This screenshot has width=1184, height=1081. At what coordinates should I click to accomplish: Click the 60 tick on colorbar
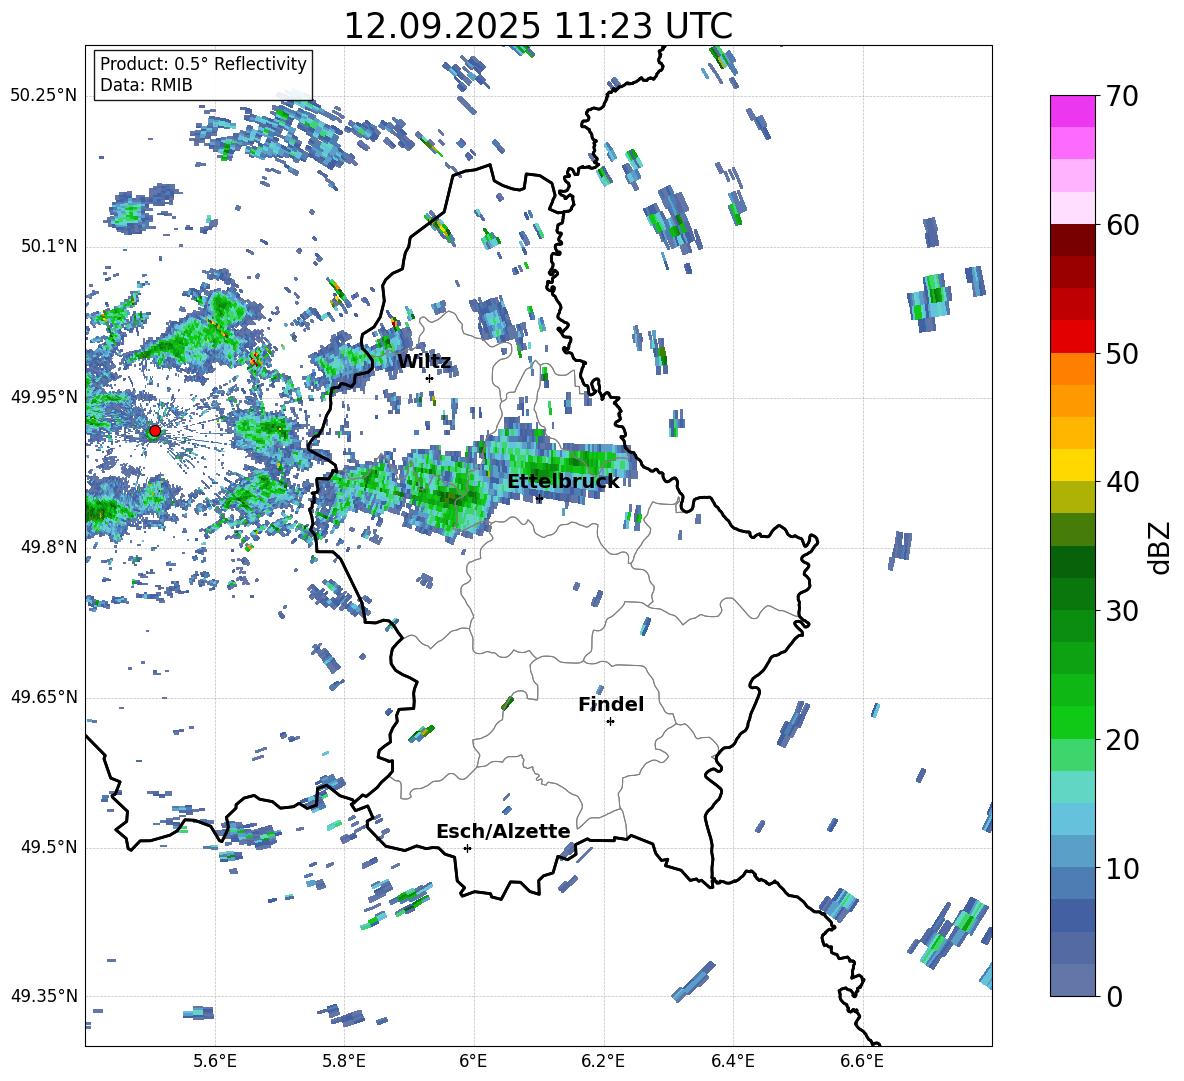click(1122, 225)
